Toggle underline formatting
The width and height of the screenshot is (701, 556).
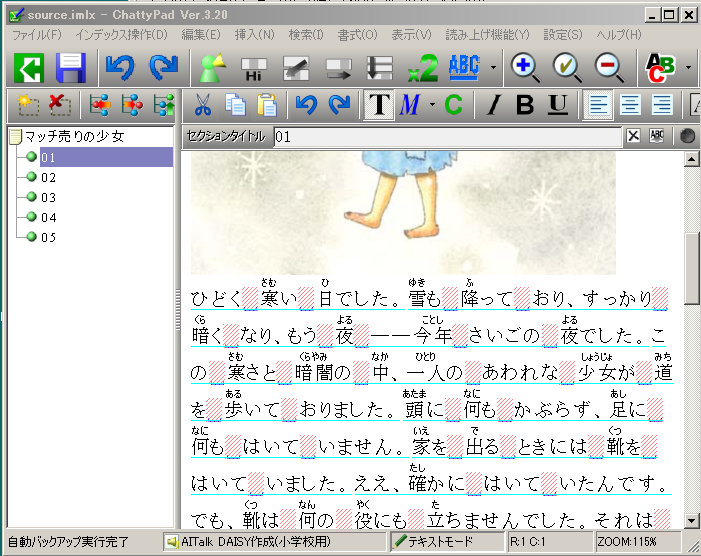click(558, 105)
